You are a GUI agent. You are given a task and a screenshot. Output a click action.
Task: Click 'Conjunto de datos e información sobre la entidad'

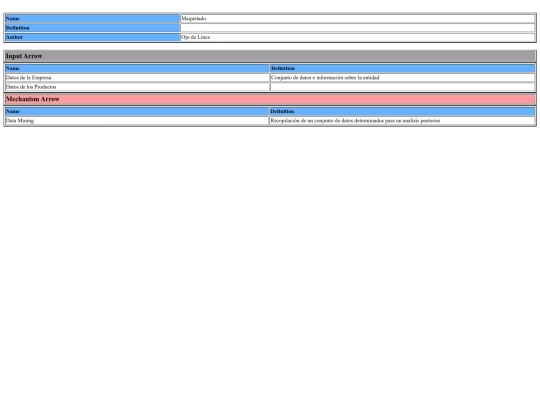402,78
